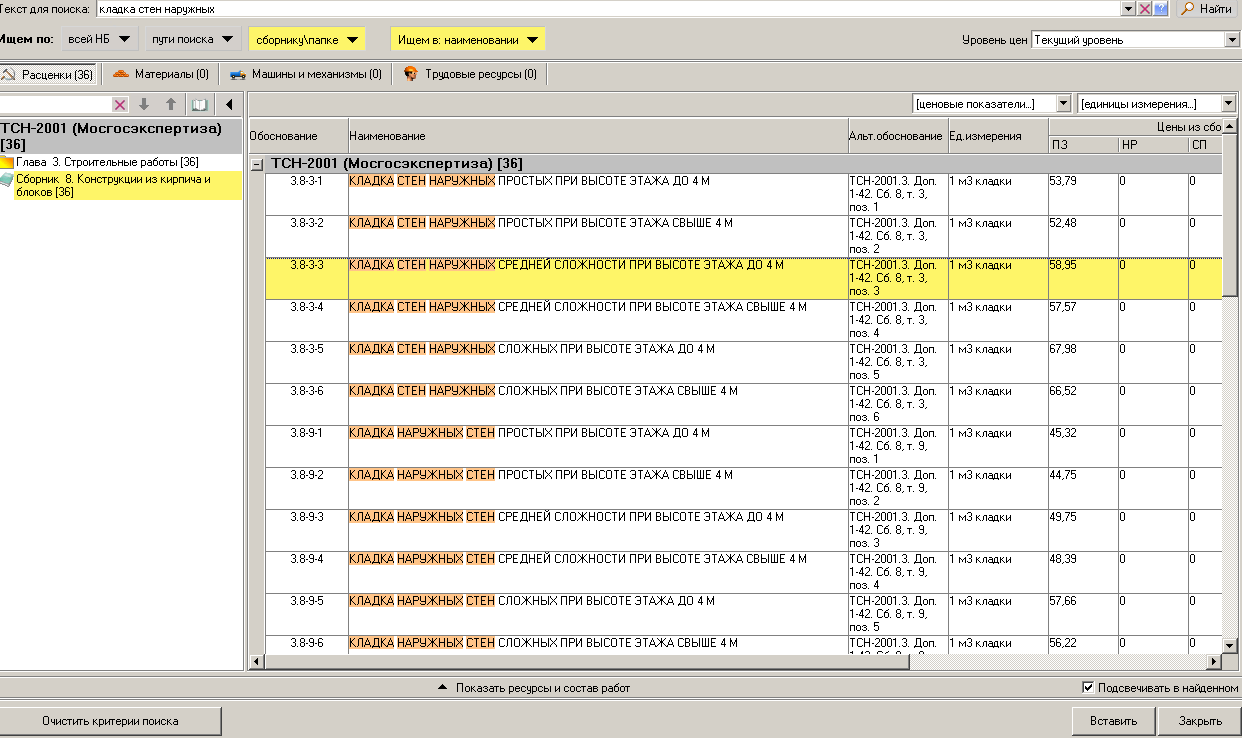Jump to previous match using the up arrow
1242x738 pixels.
click(x=171, y=104)
